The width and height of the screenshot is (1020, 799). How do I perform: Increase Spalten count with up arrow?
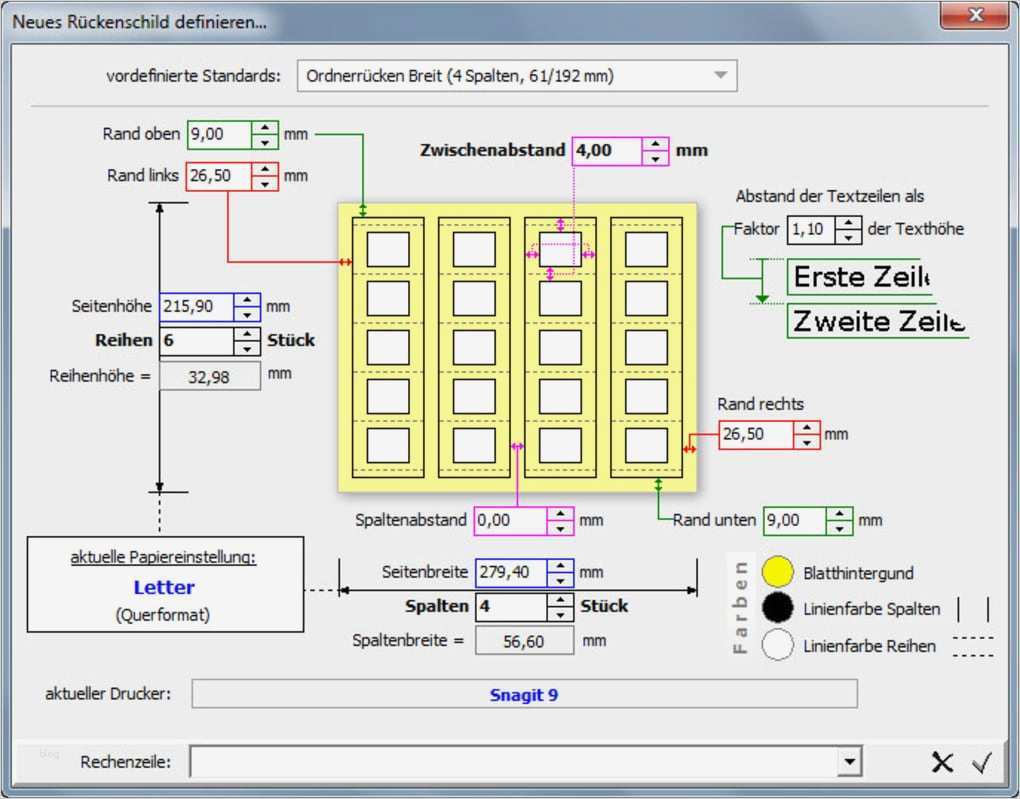560,600
